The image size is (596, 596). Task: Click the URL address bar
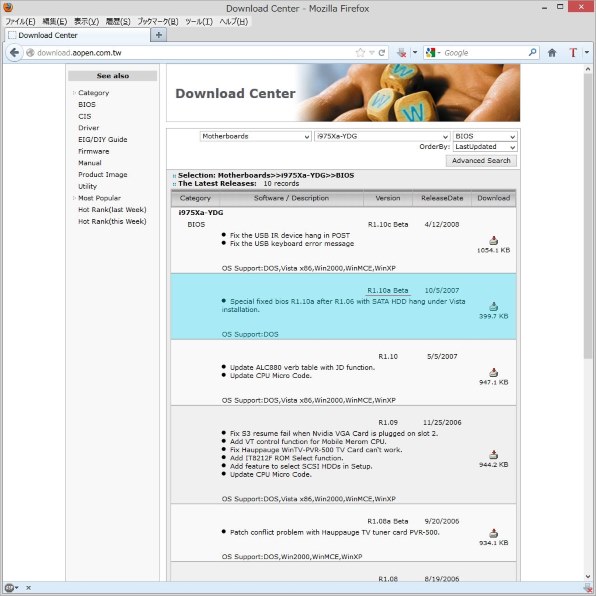tap(196, 53)
